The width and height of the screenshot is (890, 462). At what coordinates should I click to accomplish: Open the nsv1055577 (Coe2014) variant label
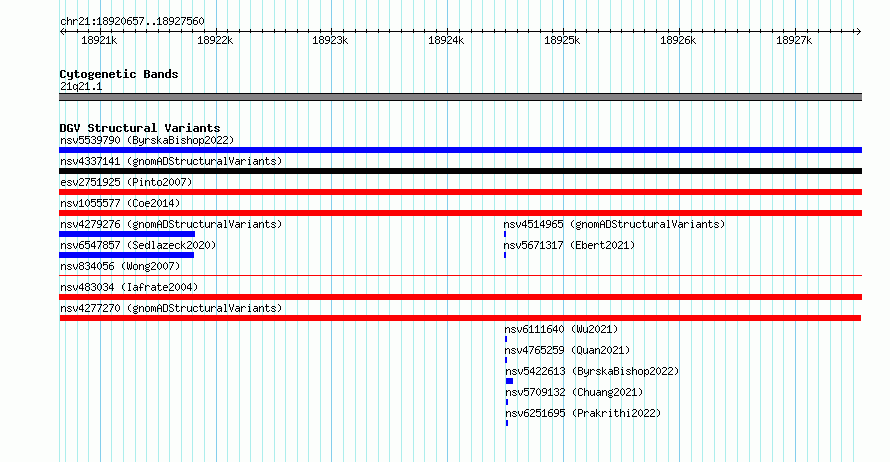tap(120, 203)
